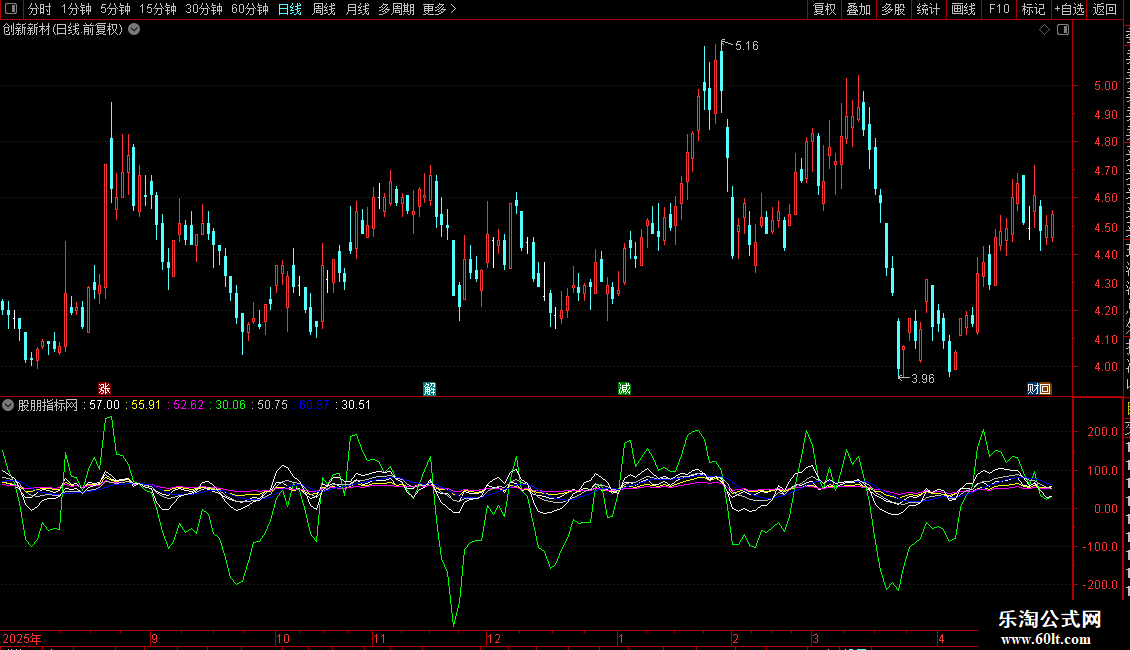Click the 财 event marker

pyautogui.click(x=1033, y=389)
